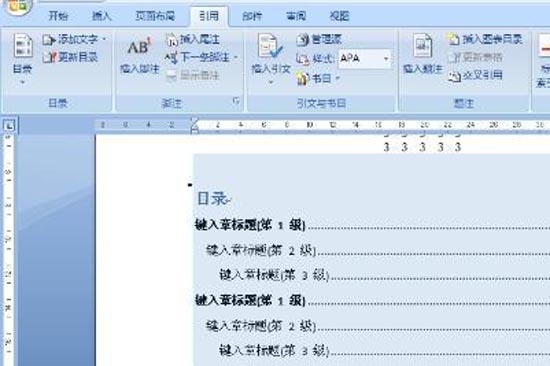Open 下一条脚注 dropdown arrow

(236, 57)
